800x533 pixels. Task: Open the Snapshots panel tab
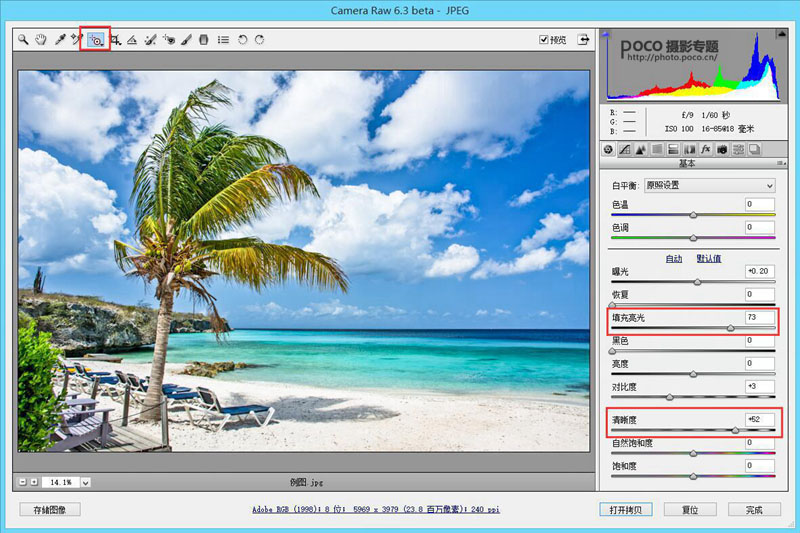755,149
